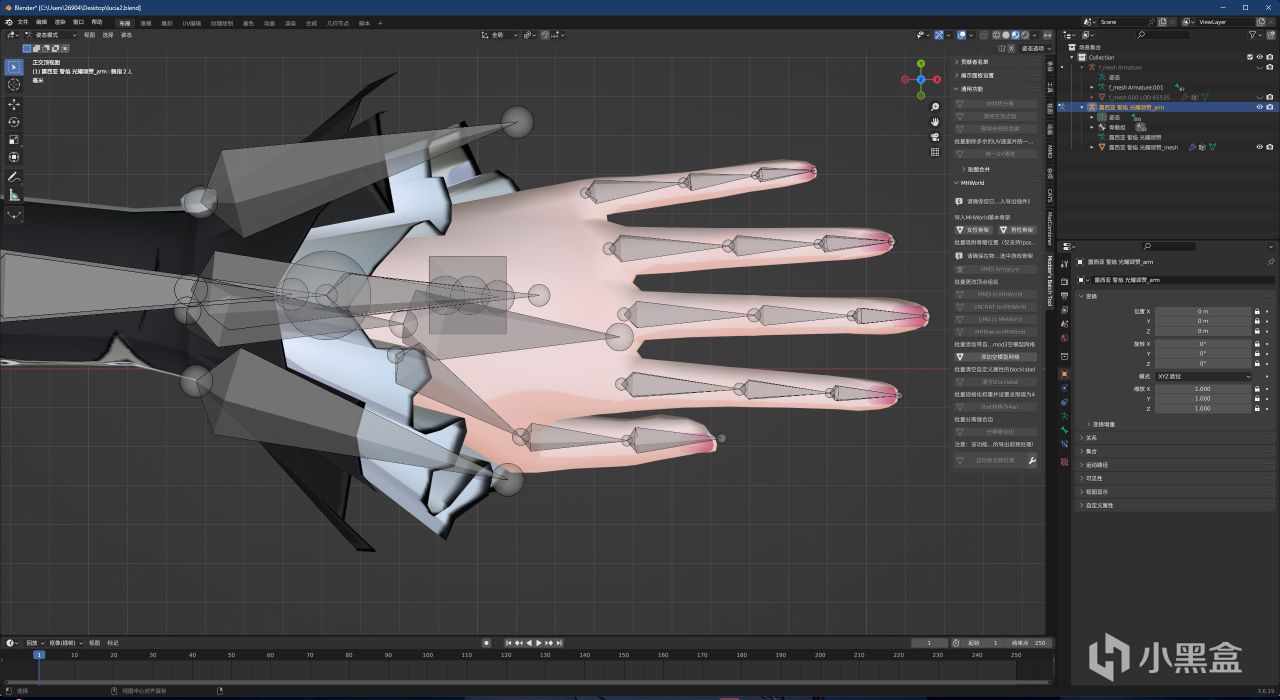Open the Object properties tab icon

1064,373
